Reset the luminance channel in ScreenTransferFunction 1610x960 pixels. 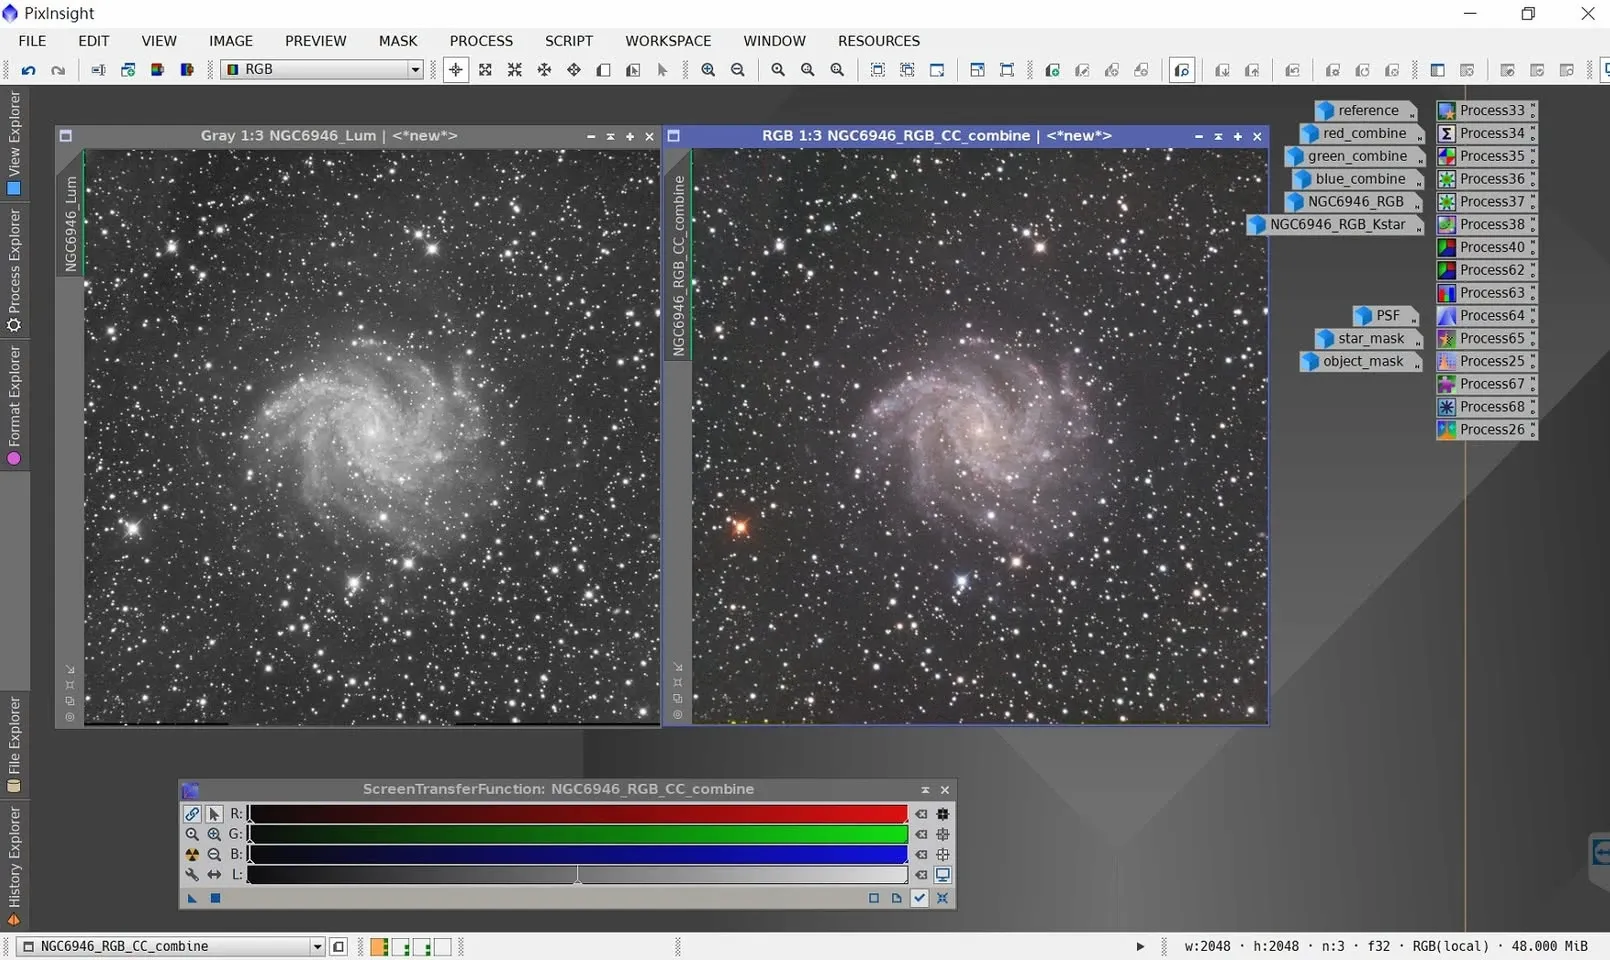(x=921, y=874)
